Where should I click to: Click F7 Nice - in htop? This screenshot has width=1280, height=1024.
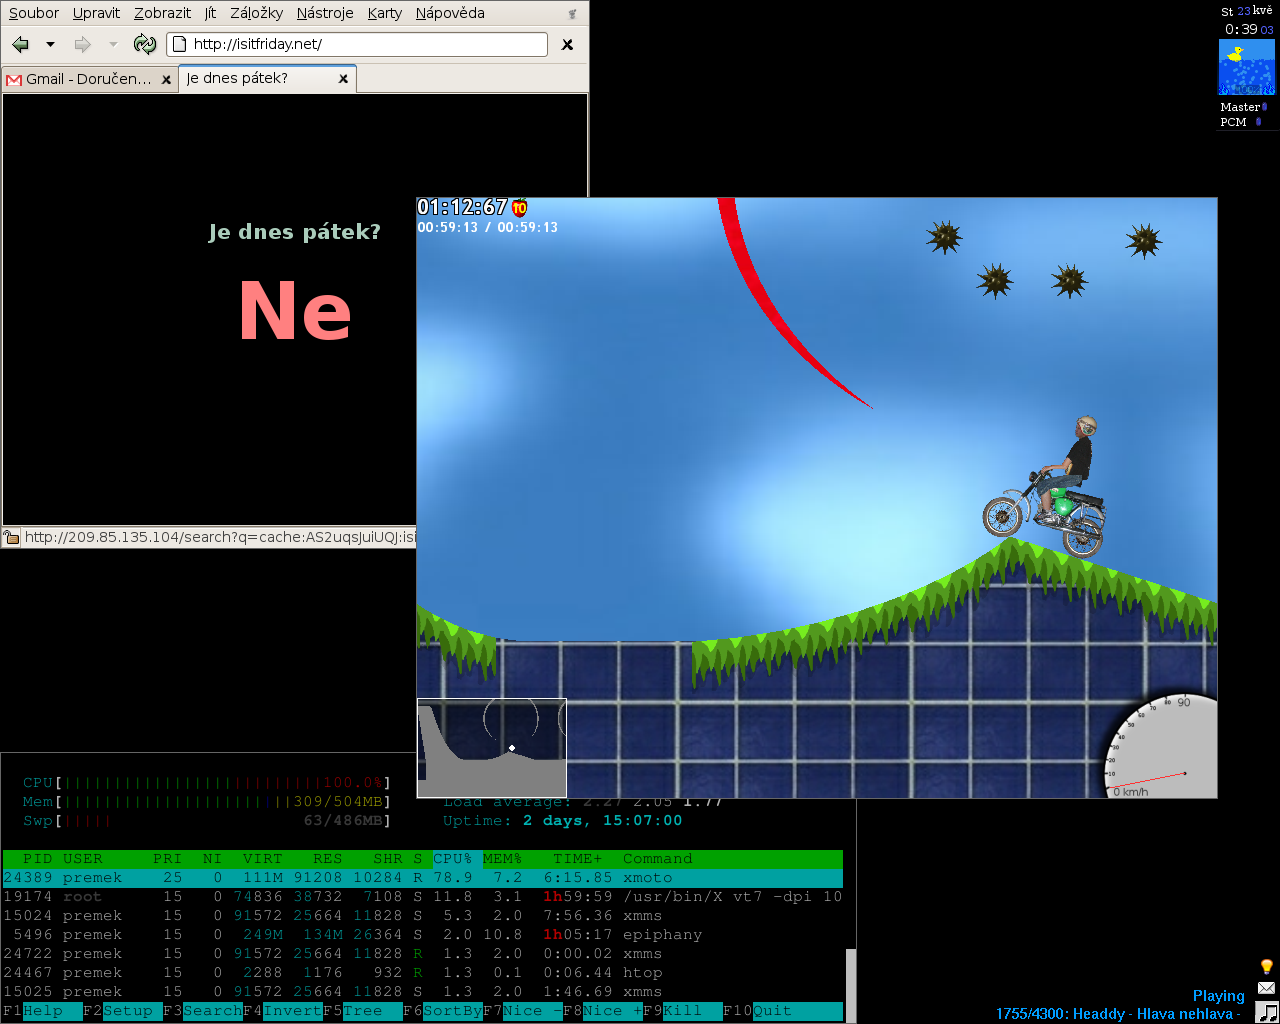[x=522, y=1011]
